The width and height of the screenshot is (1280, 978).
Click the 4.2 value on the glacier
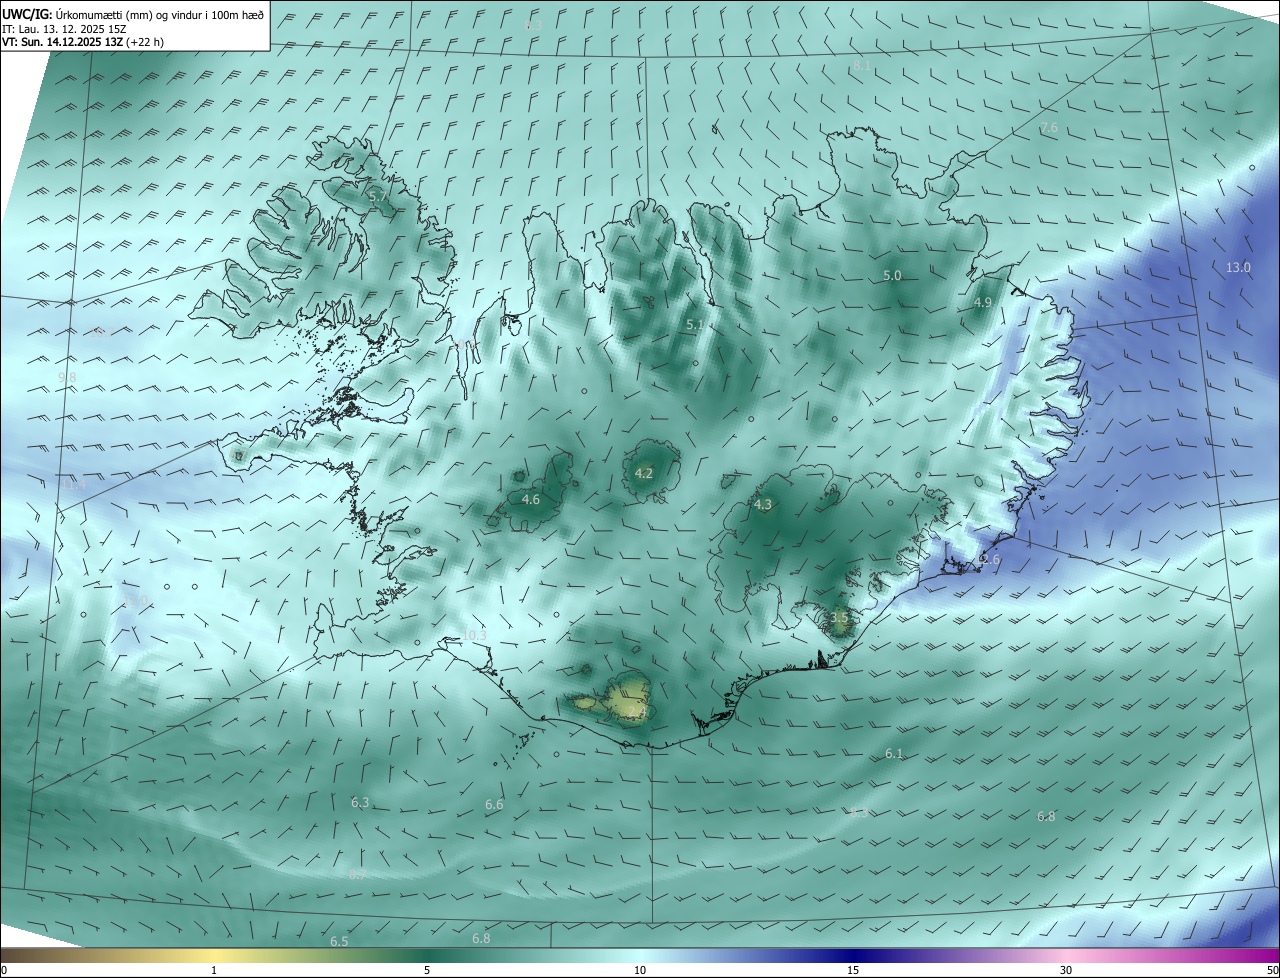point(644,473)
